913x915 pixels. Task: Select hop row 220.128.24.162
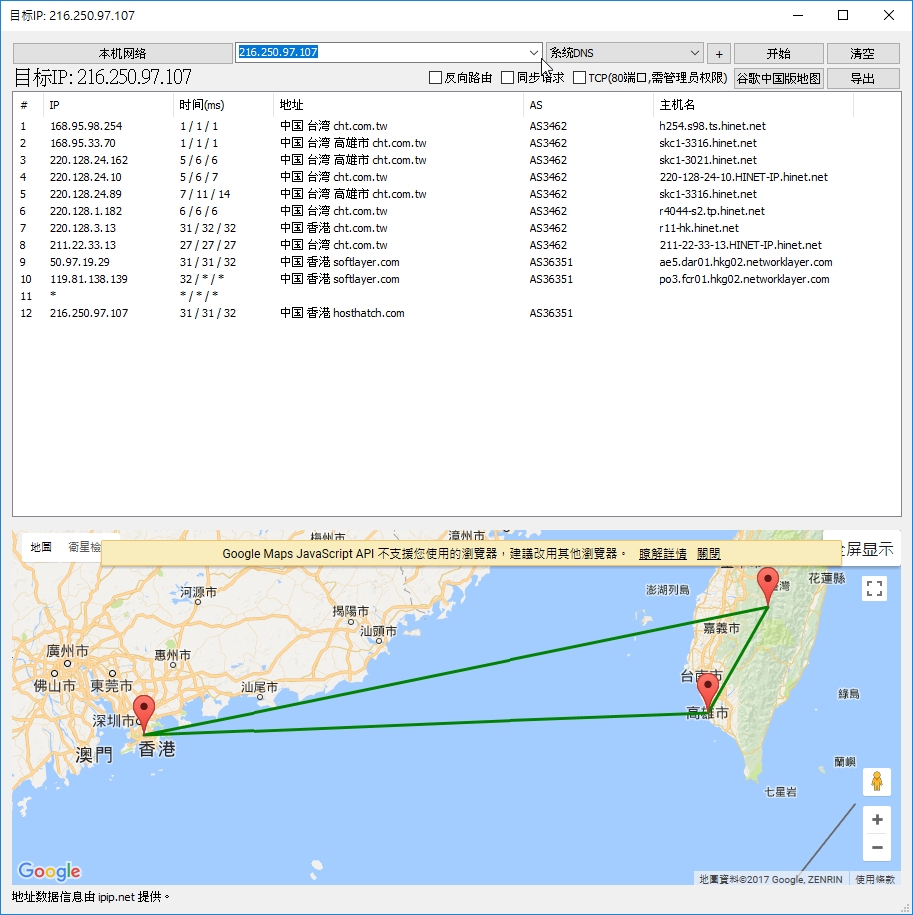pos(457,160)
